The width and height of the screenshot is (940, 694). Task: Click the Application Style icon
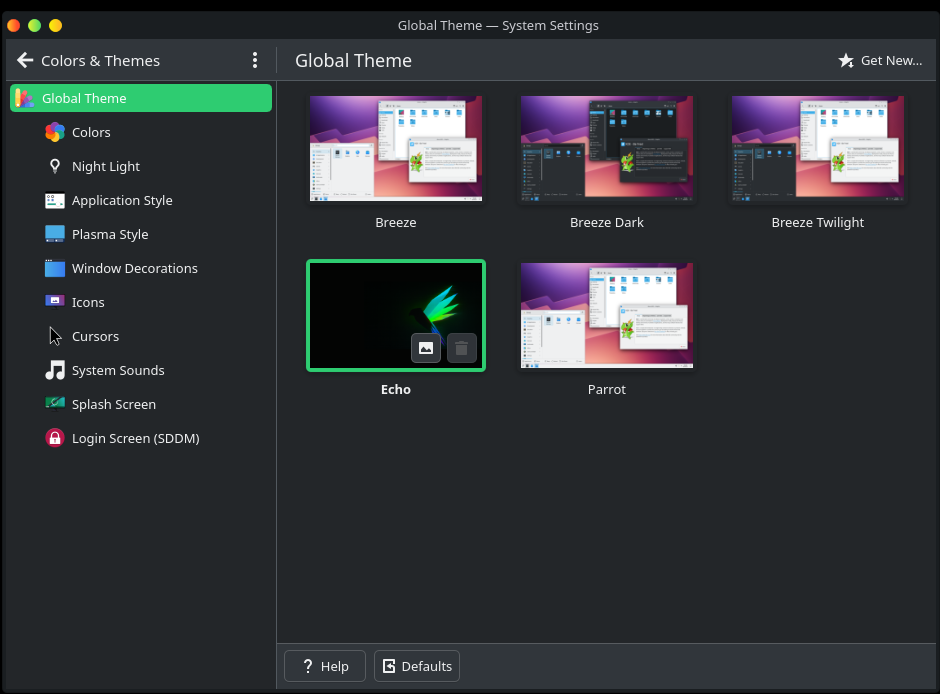55,200
